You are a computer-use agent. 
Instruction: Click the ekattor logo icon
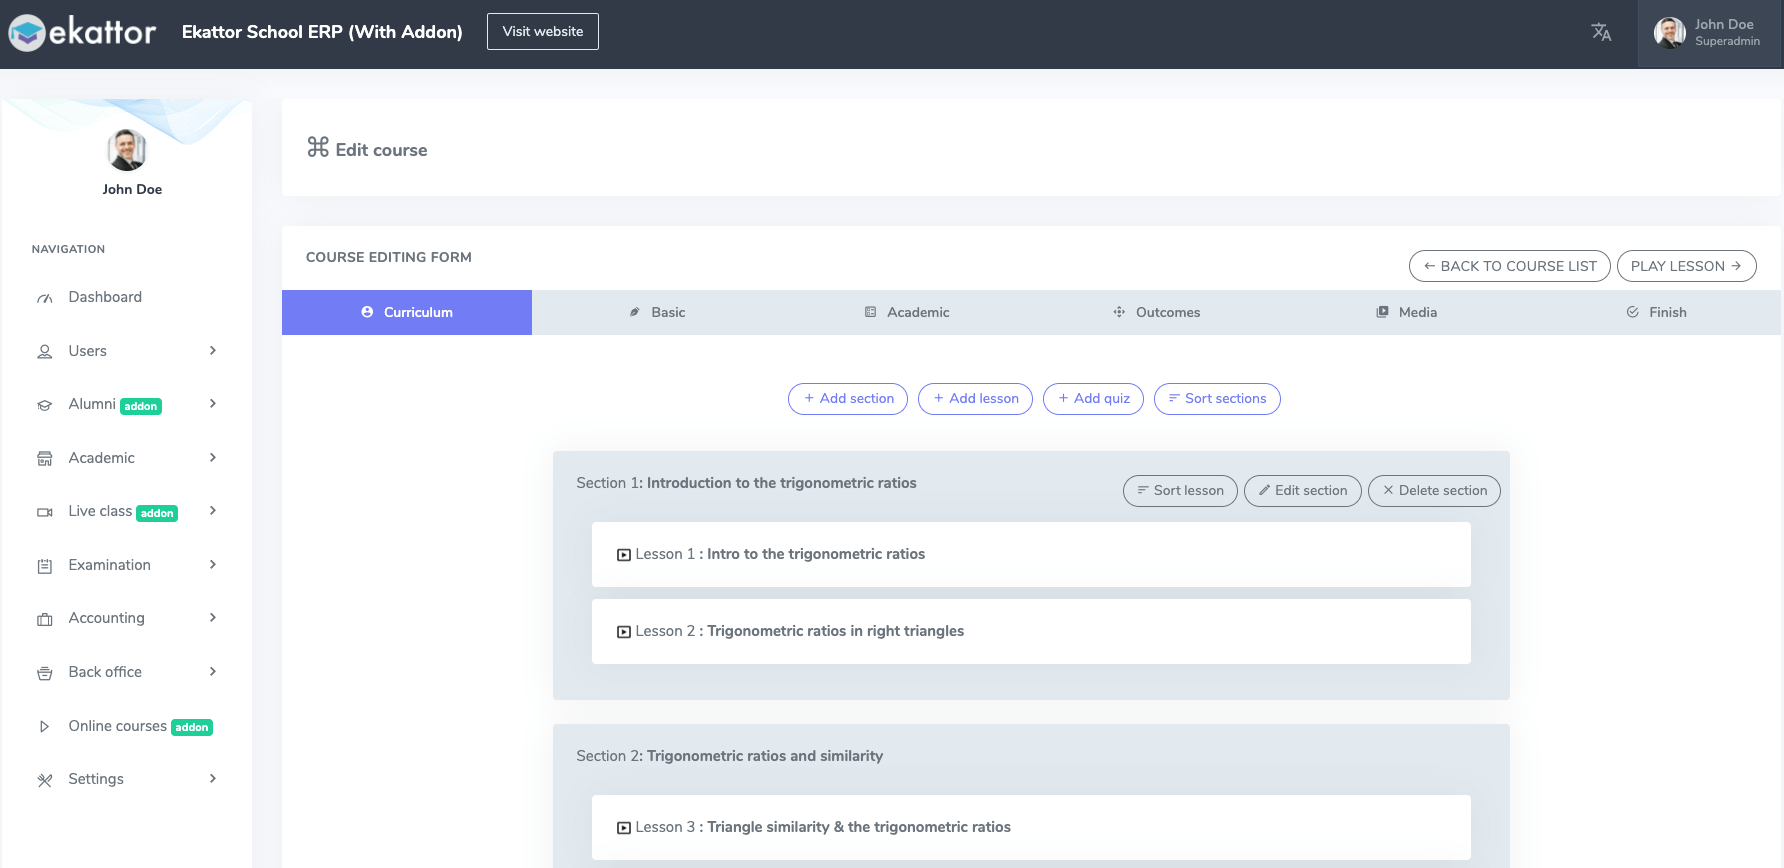27,33
